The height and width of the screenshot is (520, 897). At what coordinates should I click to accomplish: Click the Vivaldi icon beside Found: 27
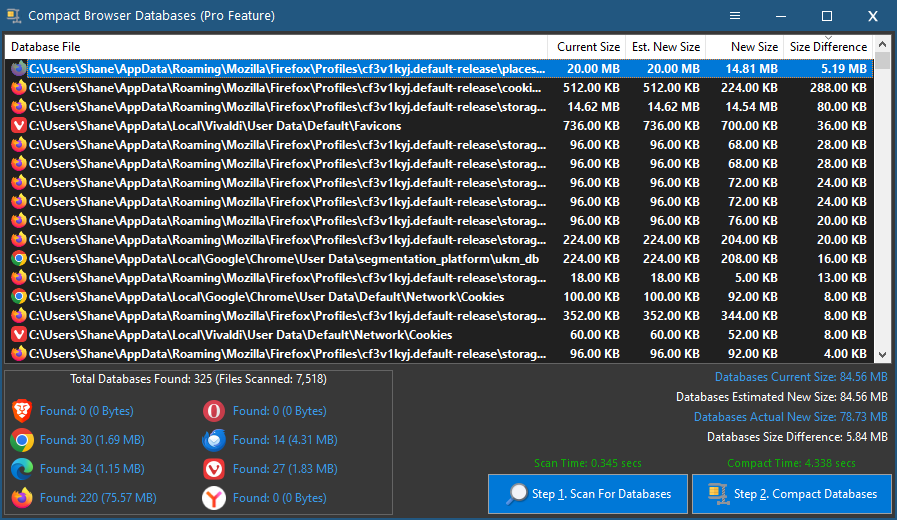[x=214, y=469]
